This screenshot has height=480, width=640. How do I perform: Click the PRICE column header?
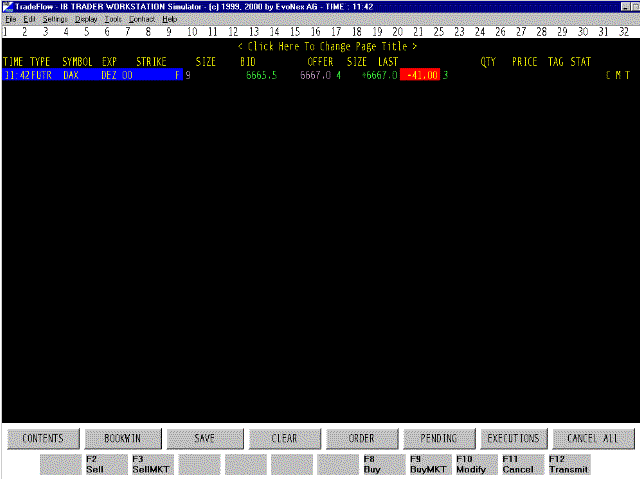(524, 62)
